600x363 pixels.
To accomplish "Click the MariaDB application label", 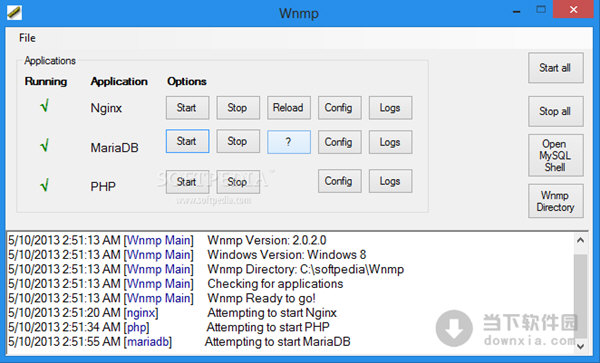I will 114,148.
